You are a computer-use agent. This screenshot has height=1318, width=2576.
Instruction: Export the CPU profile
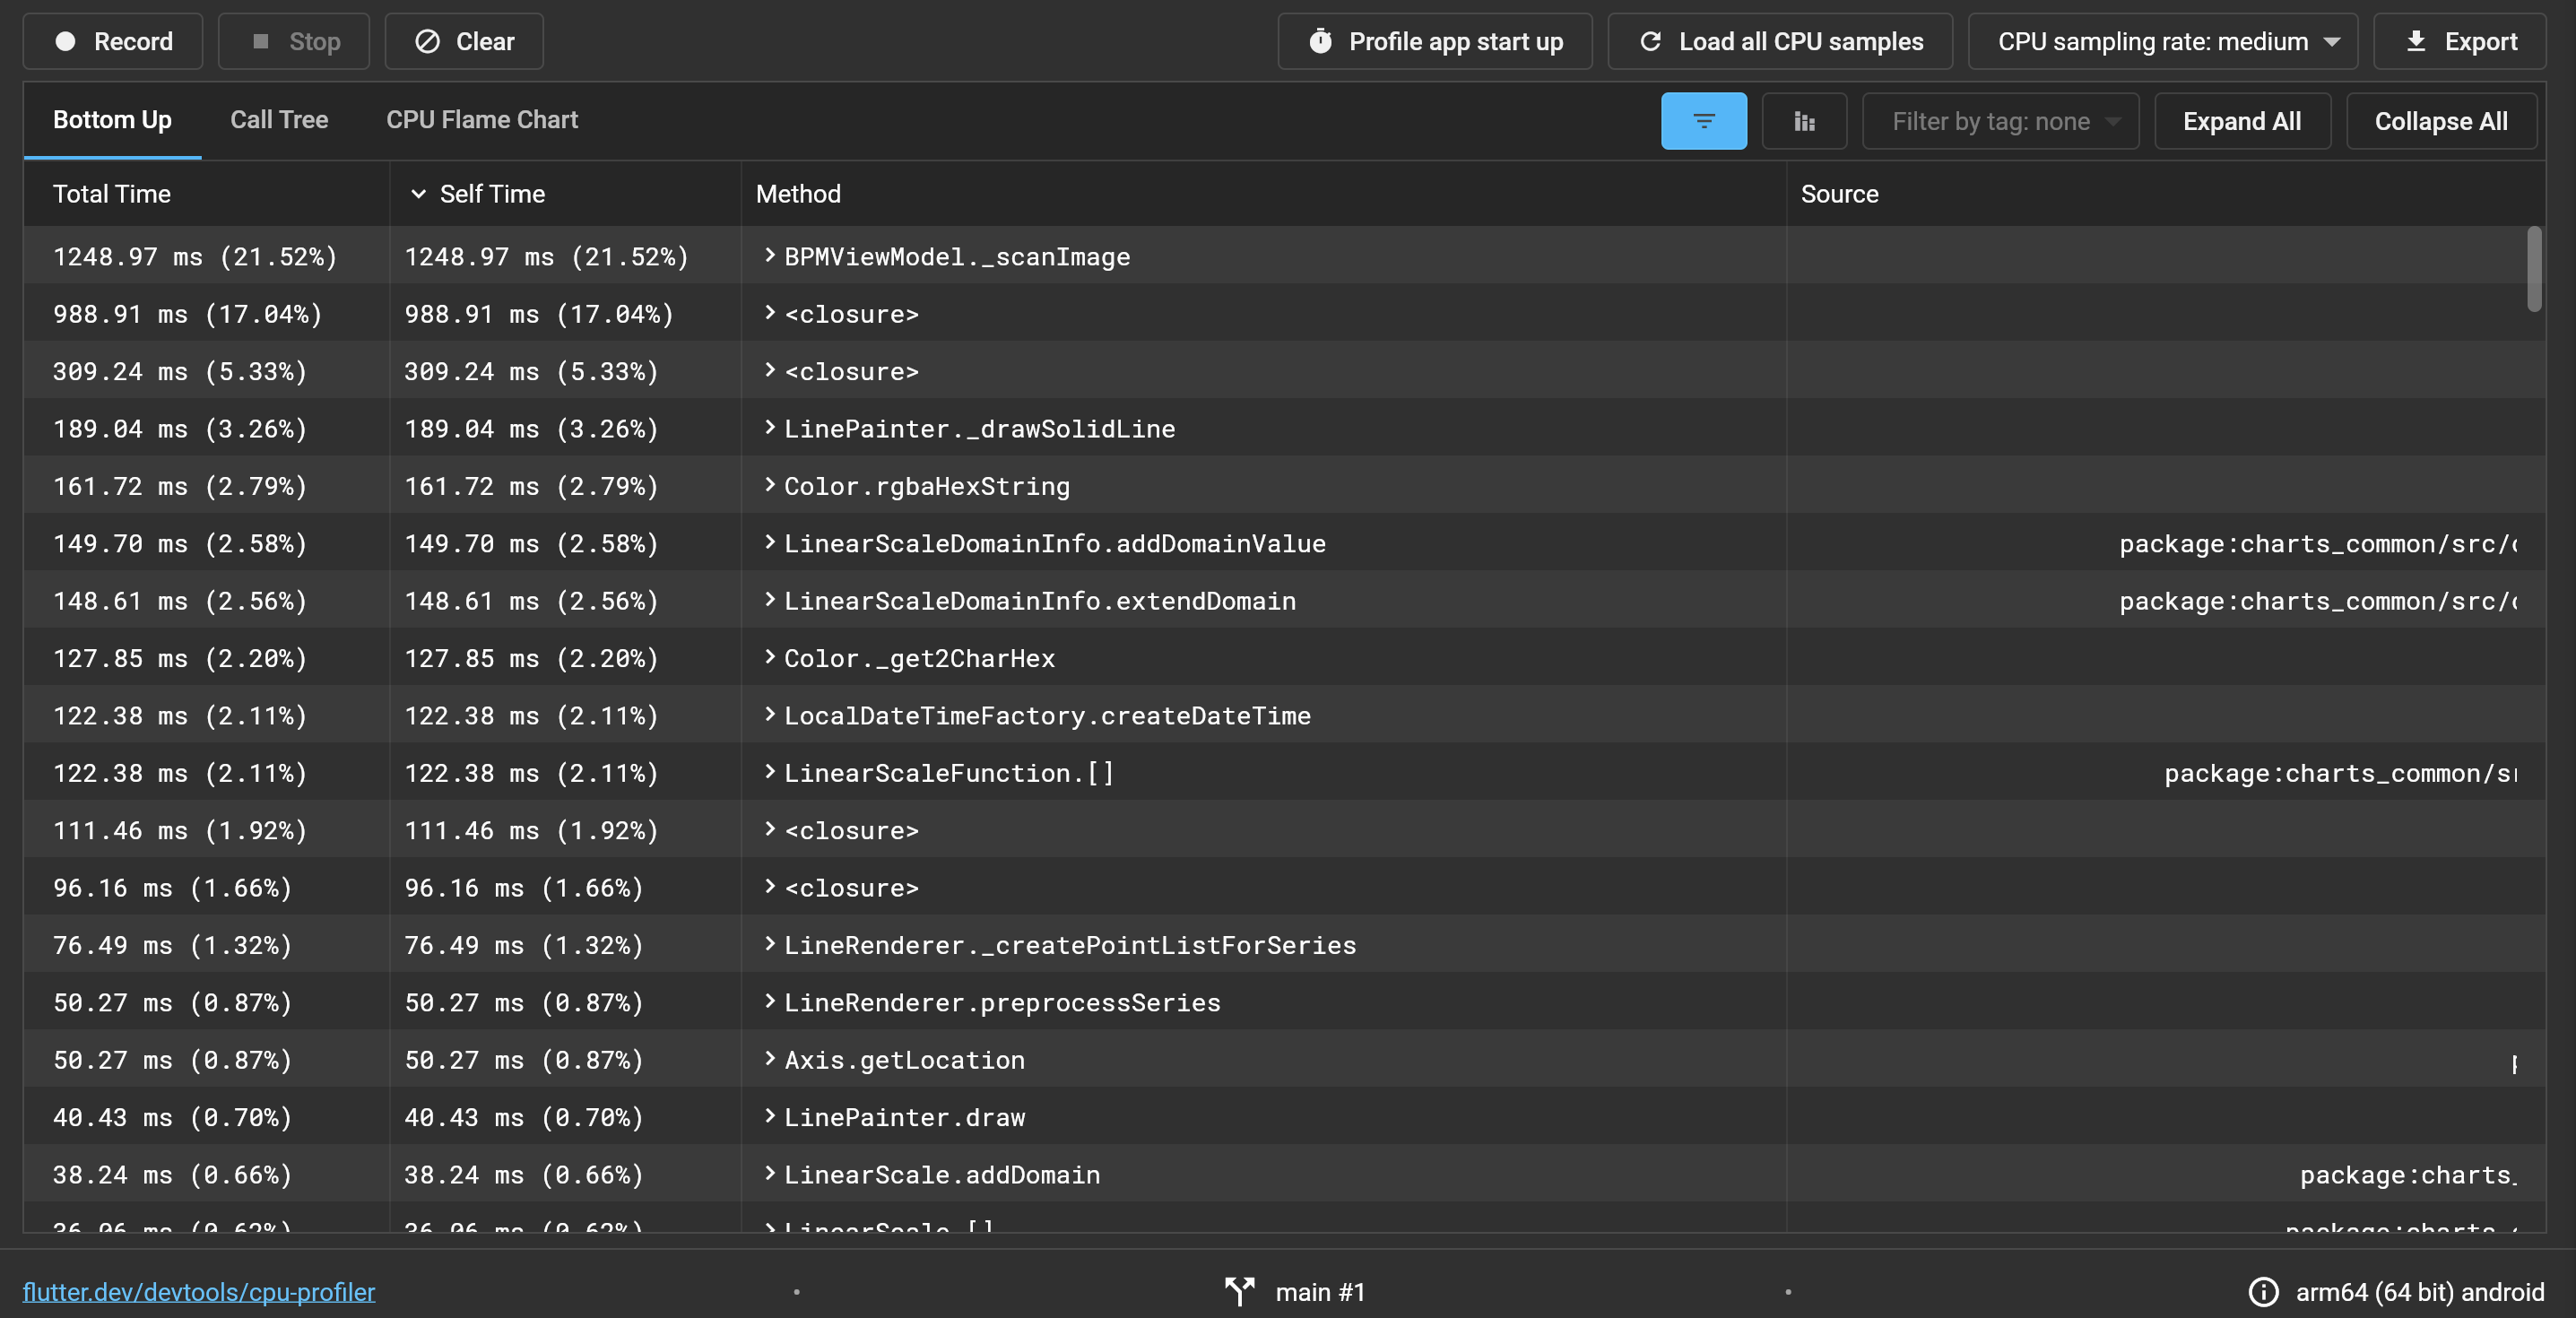[2460, 41]
